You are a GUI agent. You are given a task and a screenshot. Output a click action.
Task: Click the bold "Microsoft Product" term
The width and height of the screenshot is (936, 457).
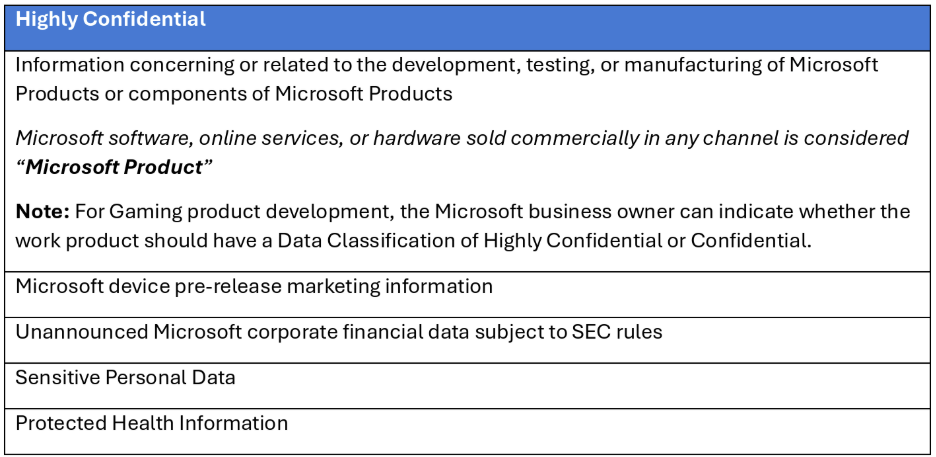[114, 167]
